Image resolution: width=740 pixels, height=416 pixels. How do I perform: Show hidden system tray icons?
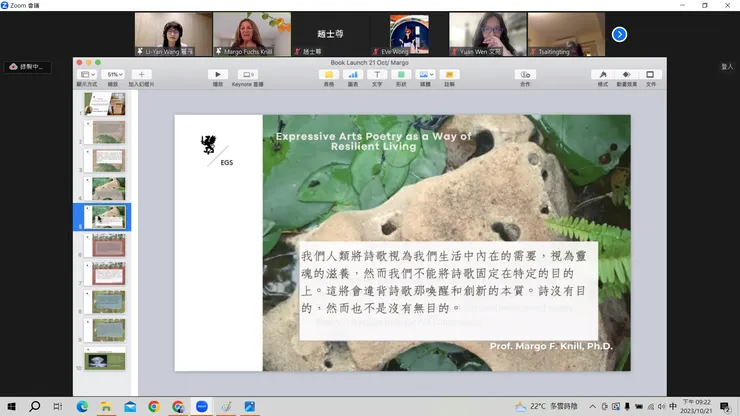tap(592, 407)
